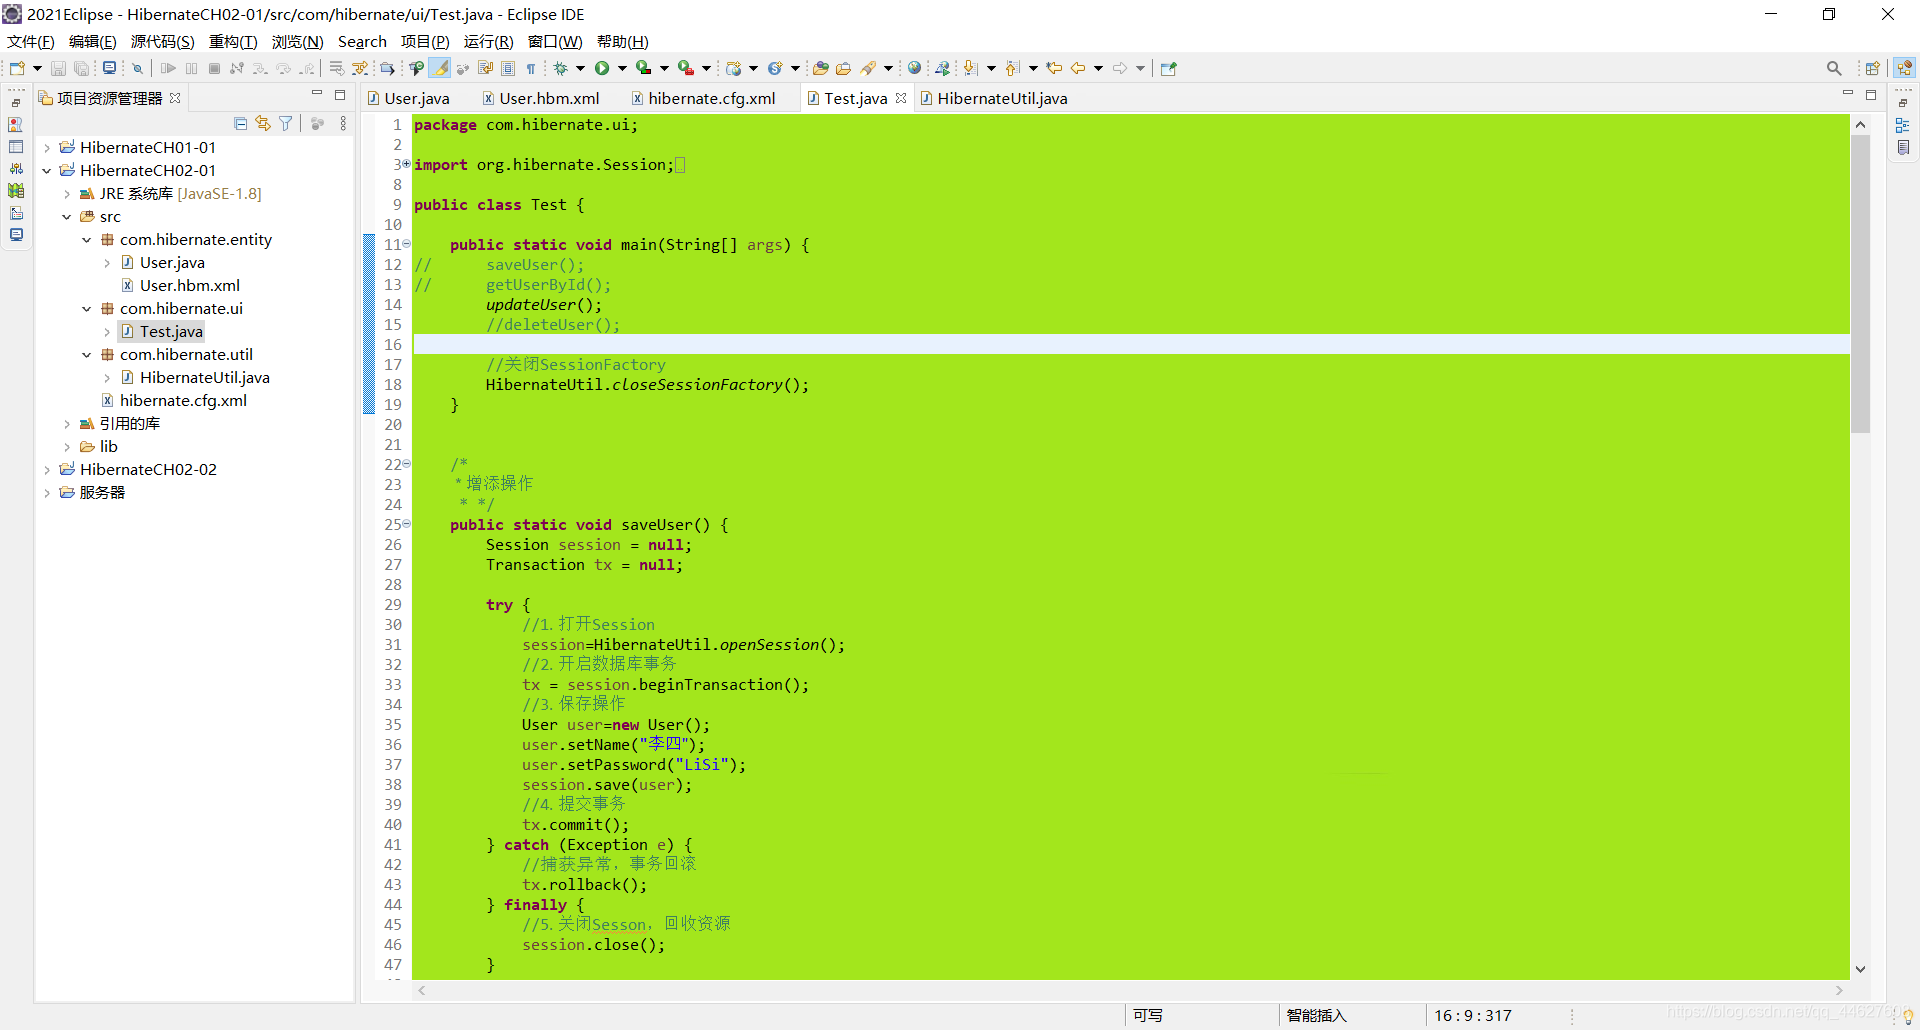Click Collapse All in project explorer
This screenshot has height=1030, width=1920.
(240, 123)
